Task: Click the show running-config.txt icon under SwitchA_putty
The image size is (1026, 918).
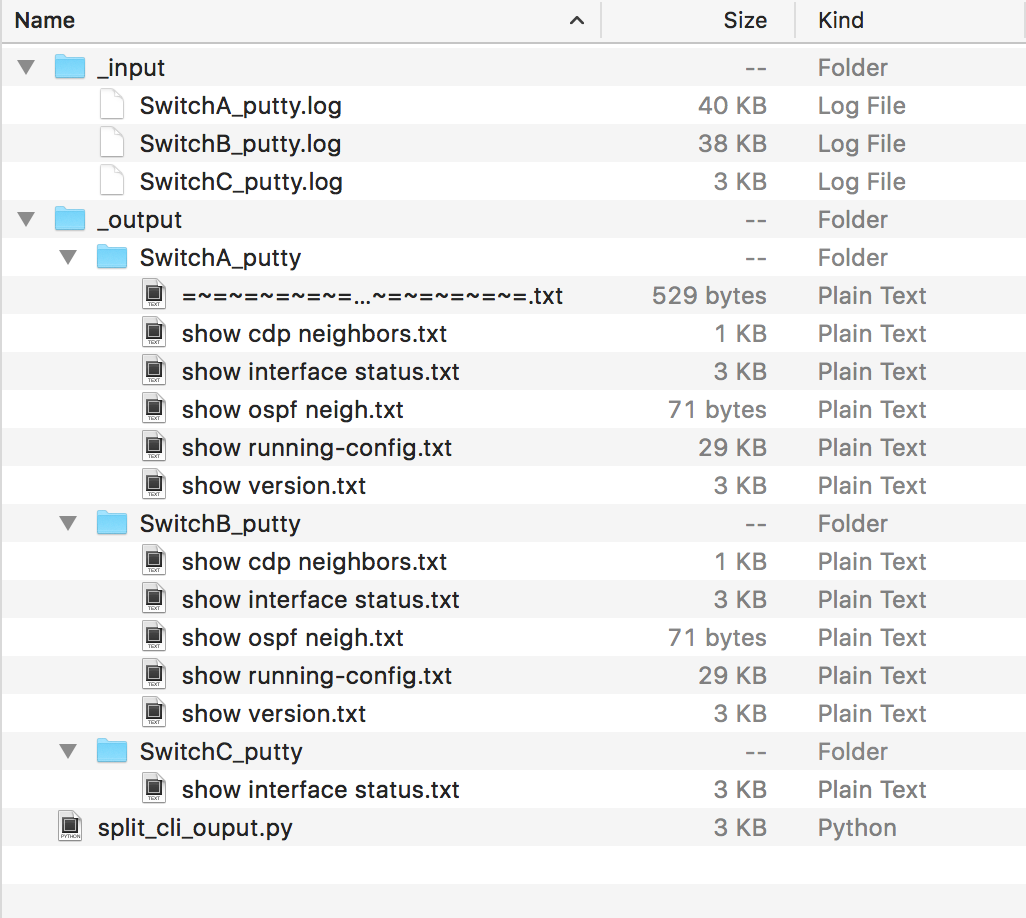Action: [x=154, y=446]
